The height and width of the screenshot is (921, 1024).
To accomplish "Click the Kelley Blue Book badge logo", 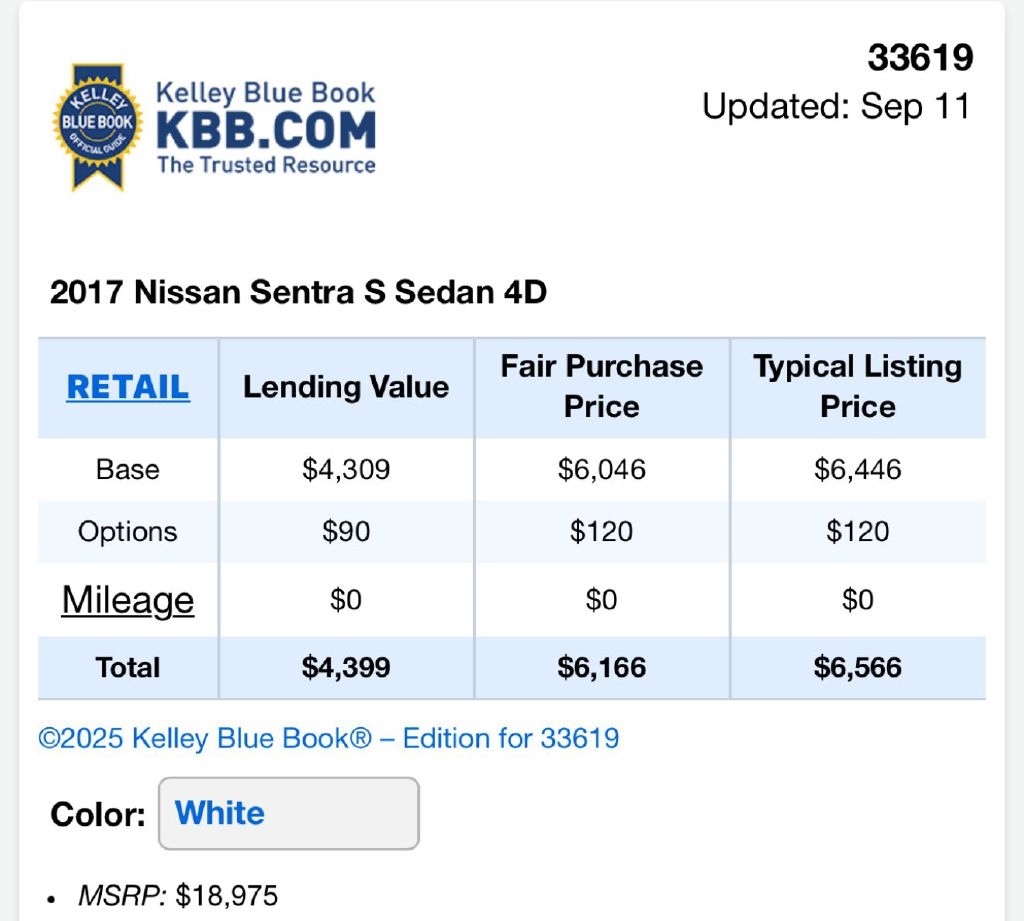I will pyautogui.click(x=97, y=126).
